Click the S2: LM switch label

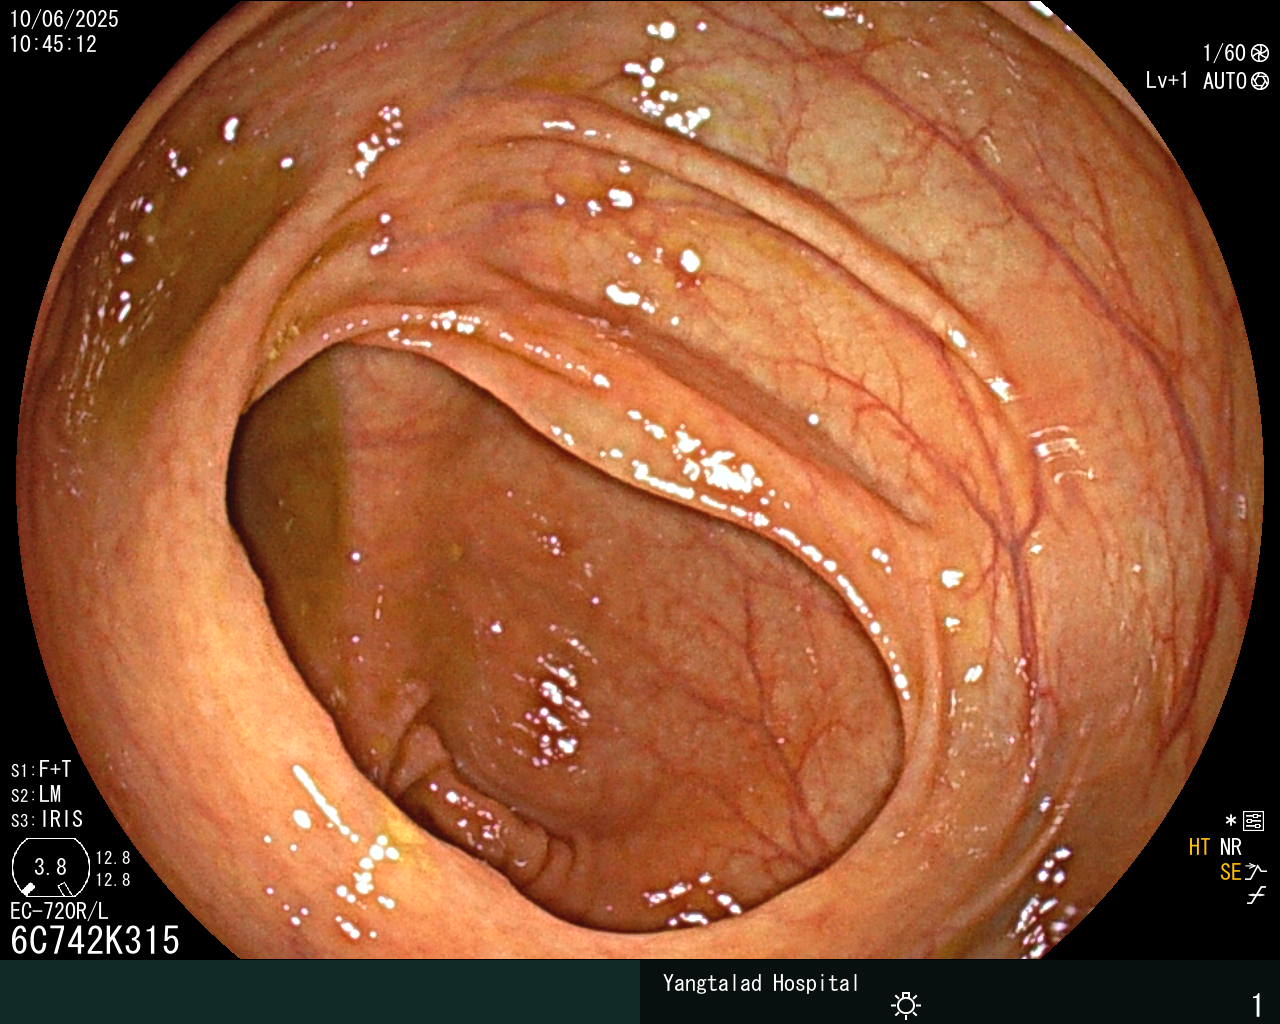tap(36, 795)
